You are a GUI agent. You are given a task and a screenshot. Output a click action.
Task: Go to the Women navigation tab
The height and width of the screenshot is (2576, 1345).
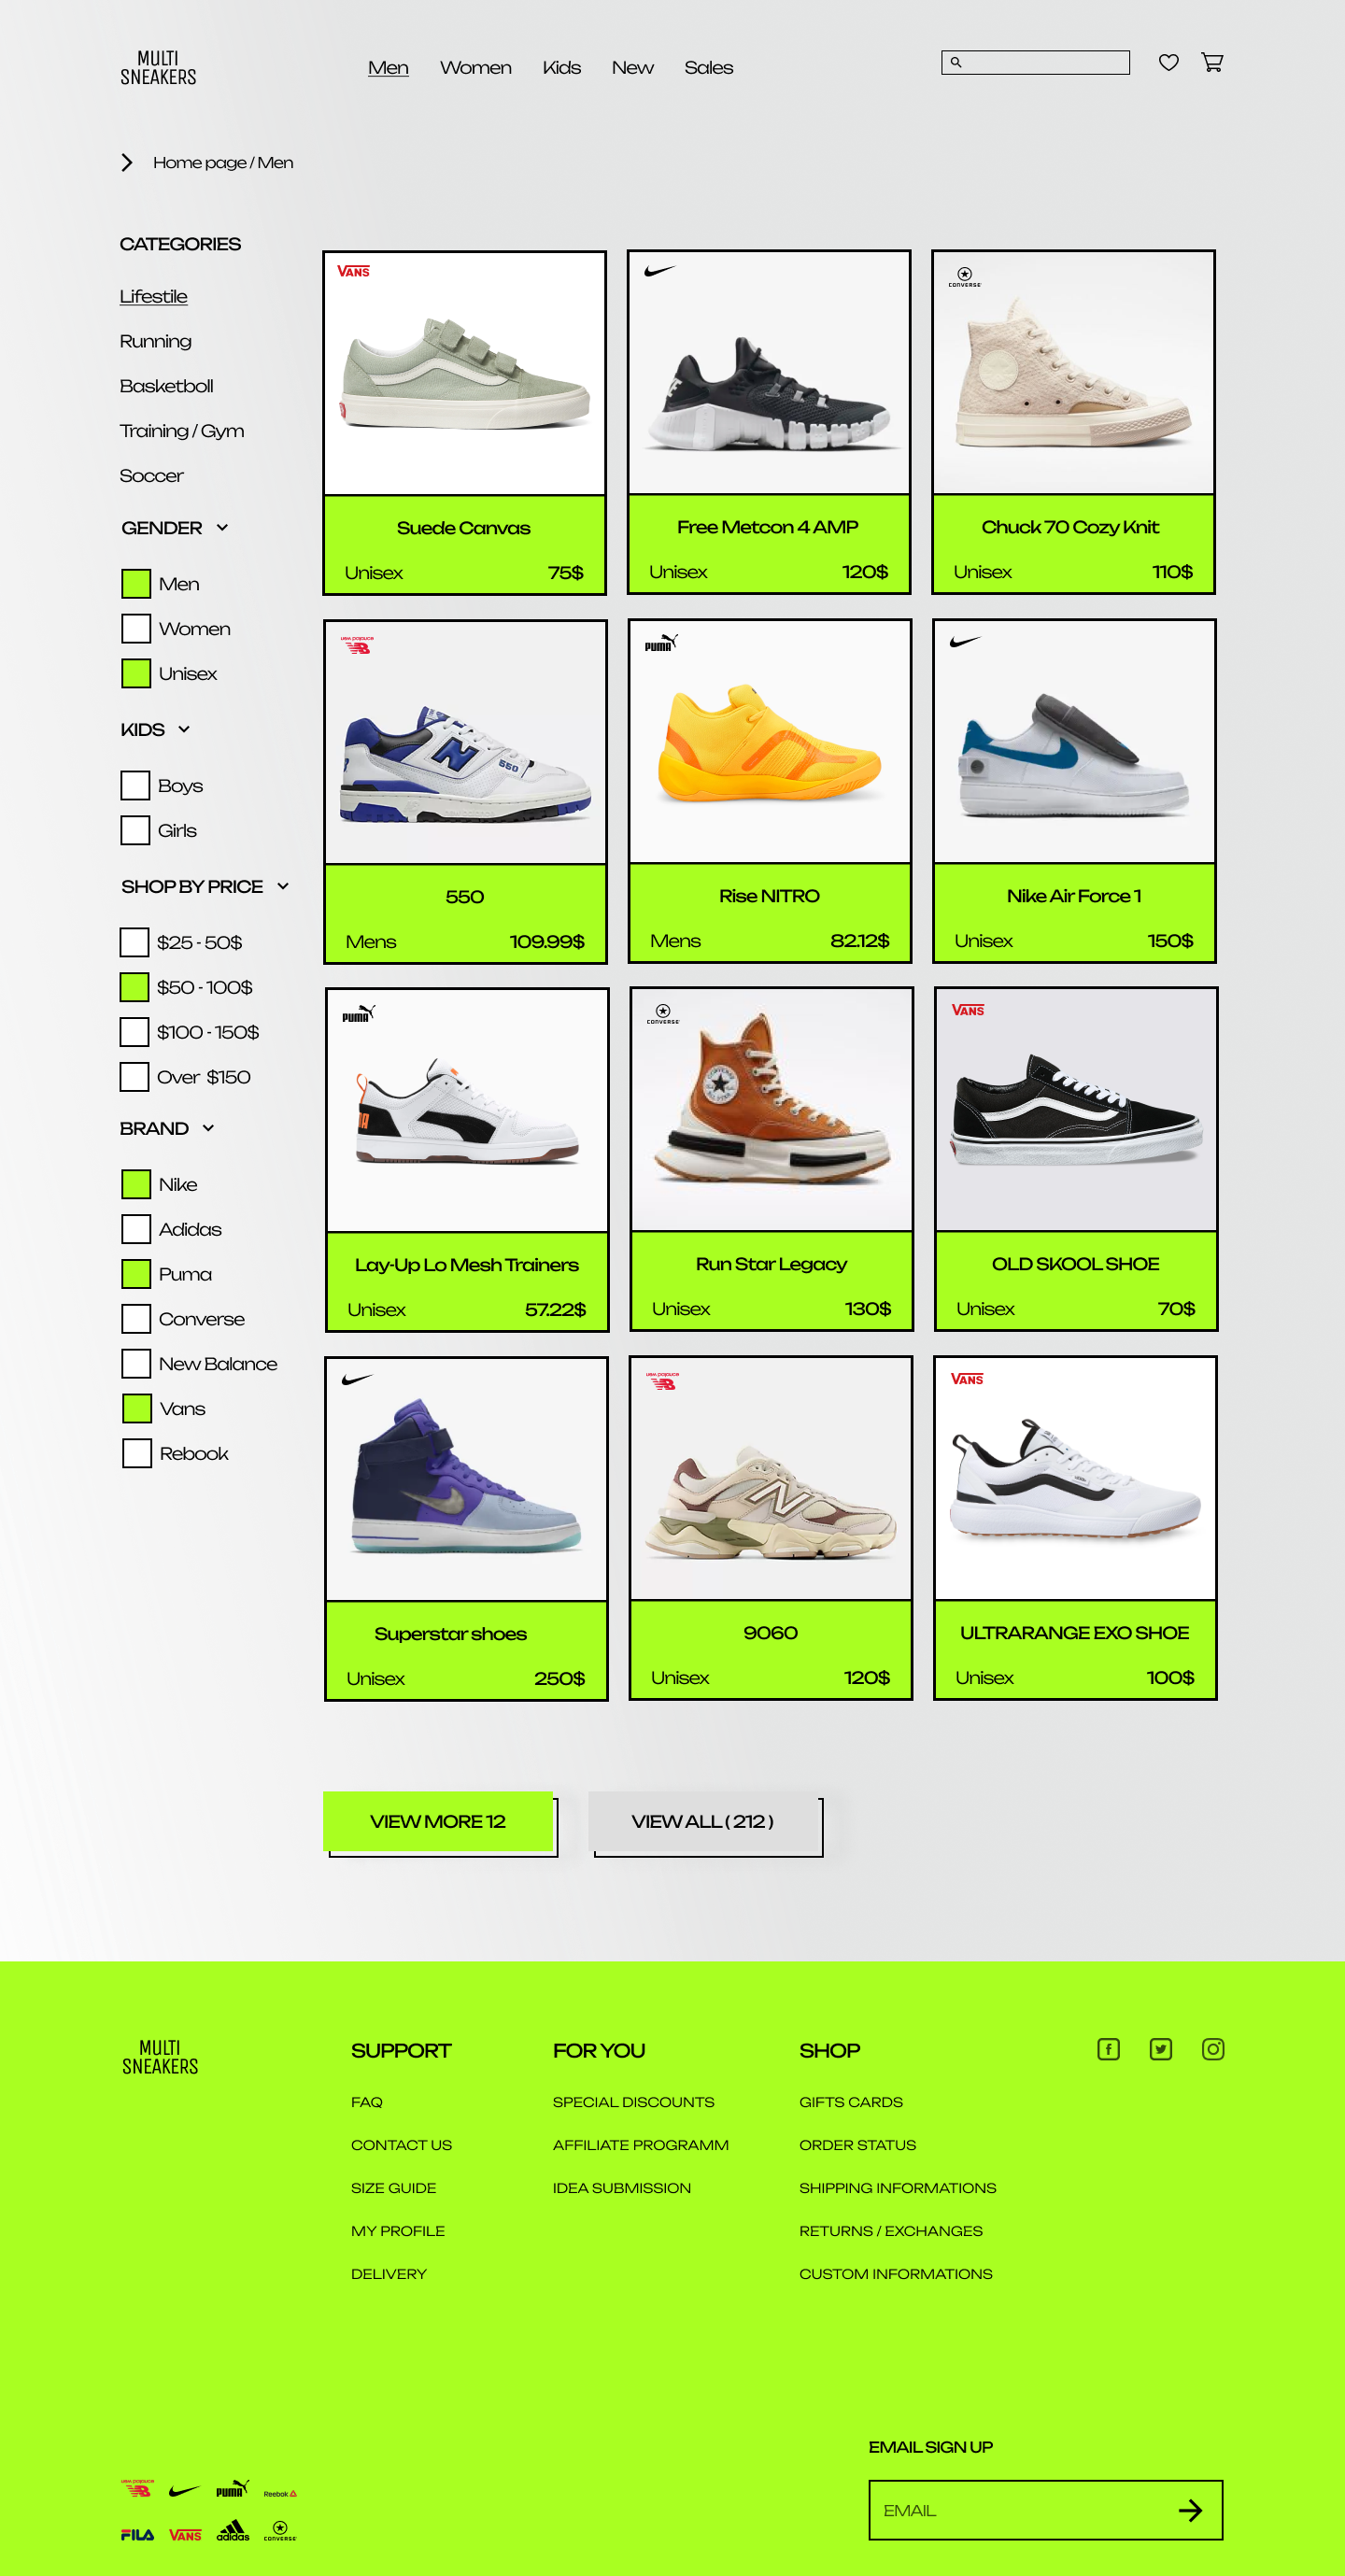pyautogui.click(x=476, y=68)
